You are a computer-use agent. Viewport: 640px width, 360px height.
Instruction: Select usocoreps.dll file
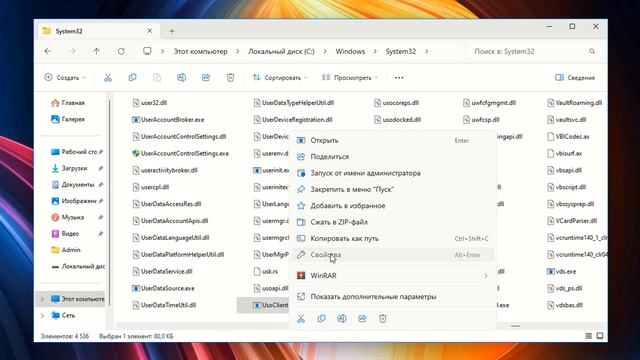click(x=396, y=103)
